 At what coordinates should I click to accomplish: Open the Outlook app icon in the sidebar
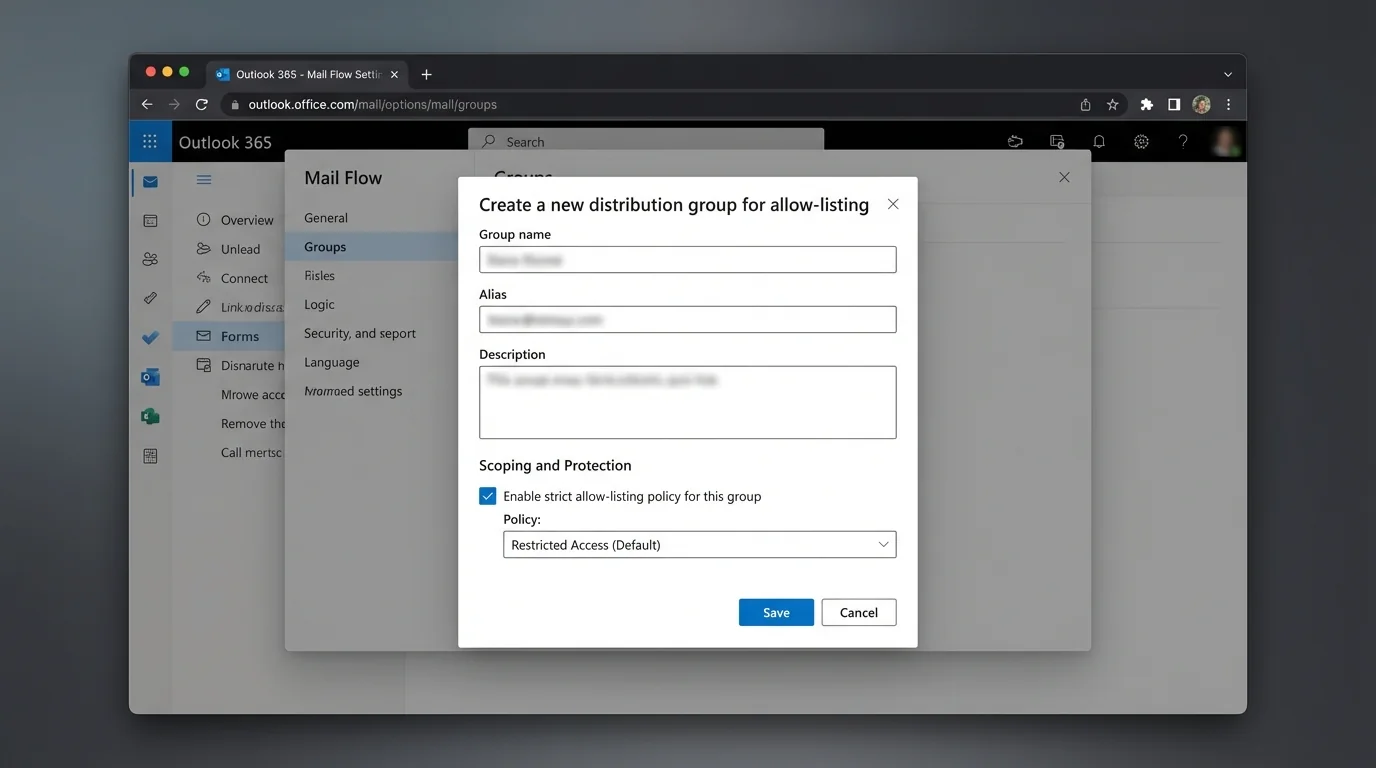click(150, 377)
